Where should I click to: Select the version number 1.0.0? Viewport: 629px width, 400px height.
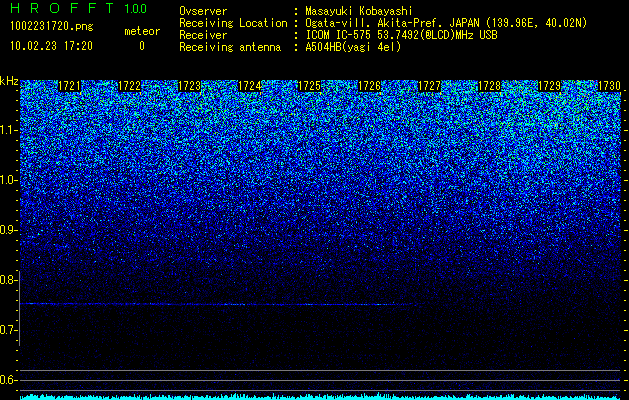[136, 9]
